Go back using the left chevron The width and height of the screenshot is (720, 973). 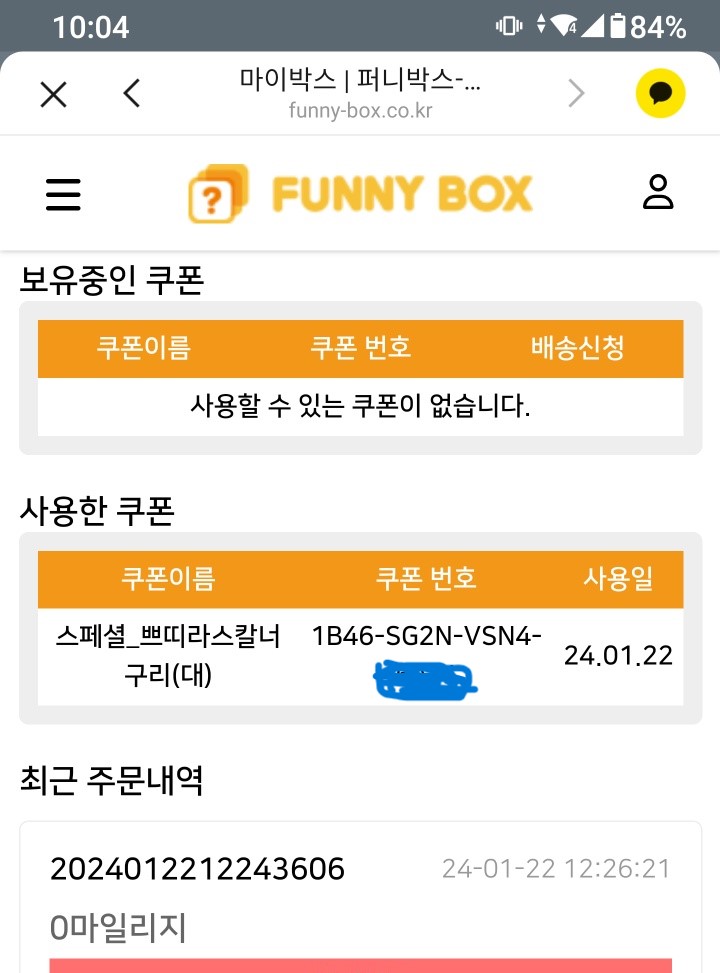[x=132, y=94]
